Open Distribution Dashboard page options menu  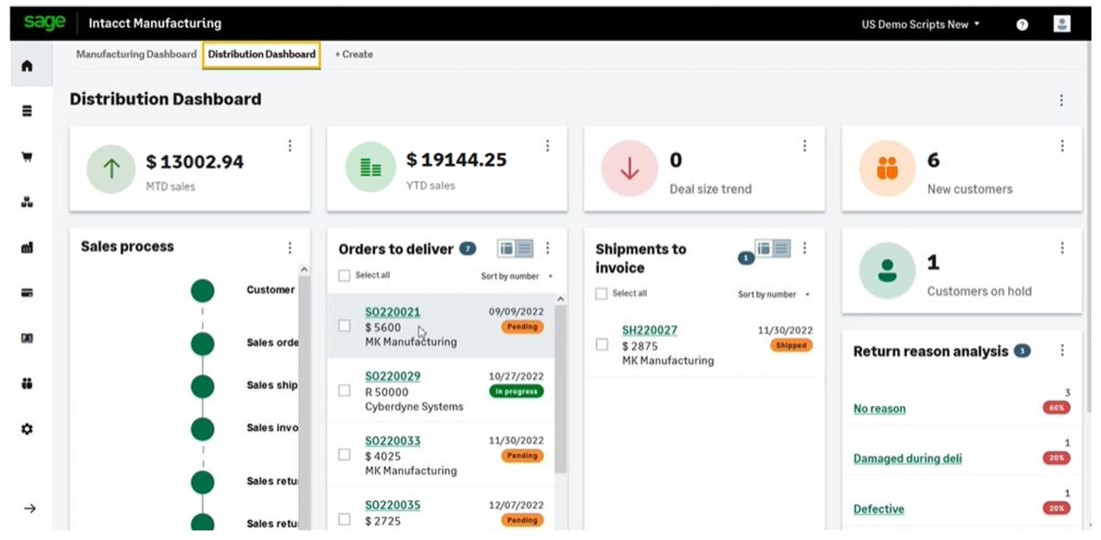(x=1061, y=100)
